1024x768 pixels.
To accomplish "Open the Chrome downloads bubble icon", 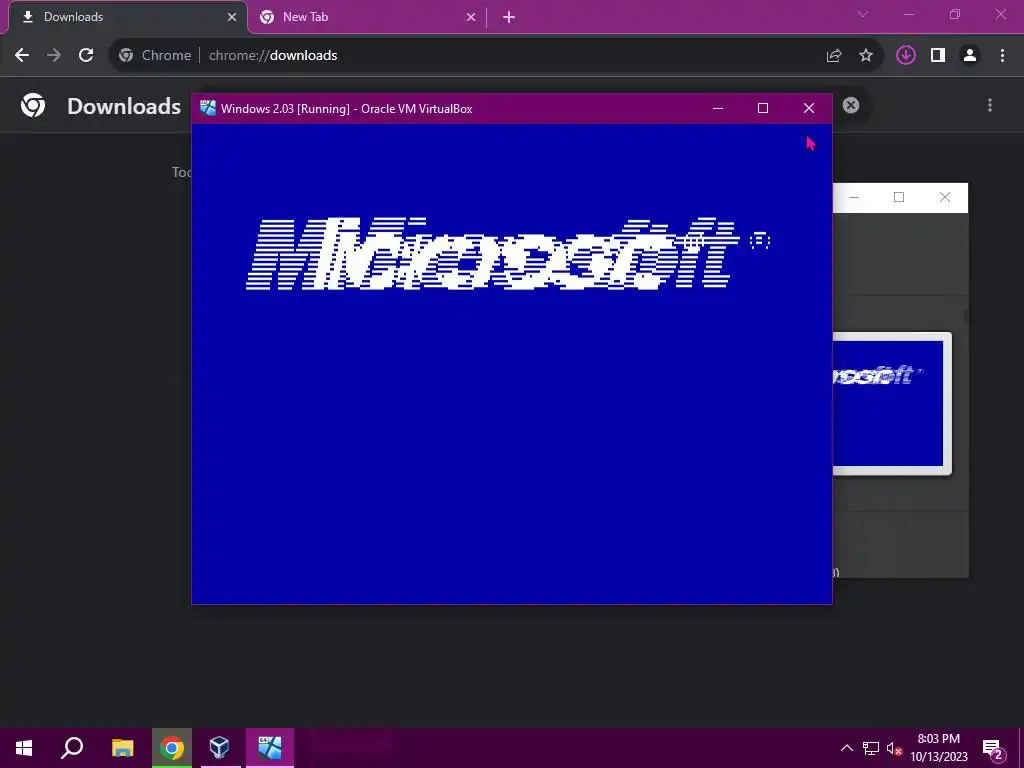I will click(x=906, y=56).
